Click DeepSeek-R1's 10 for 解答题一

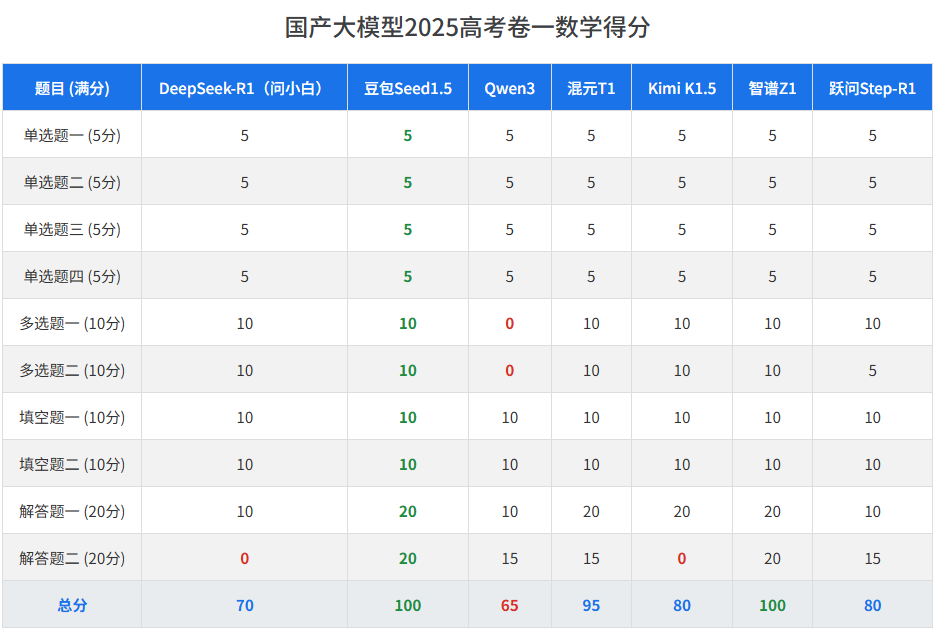[x=245, y=511]
